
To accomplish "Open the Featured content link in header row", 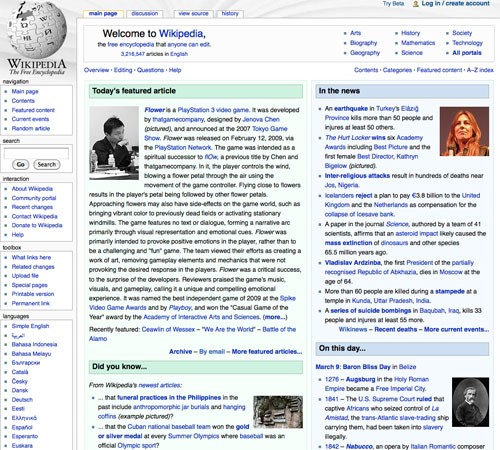I will 439,70.
